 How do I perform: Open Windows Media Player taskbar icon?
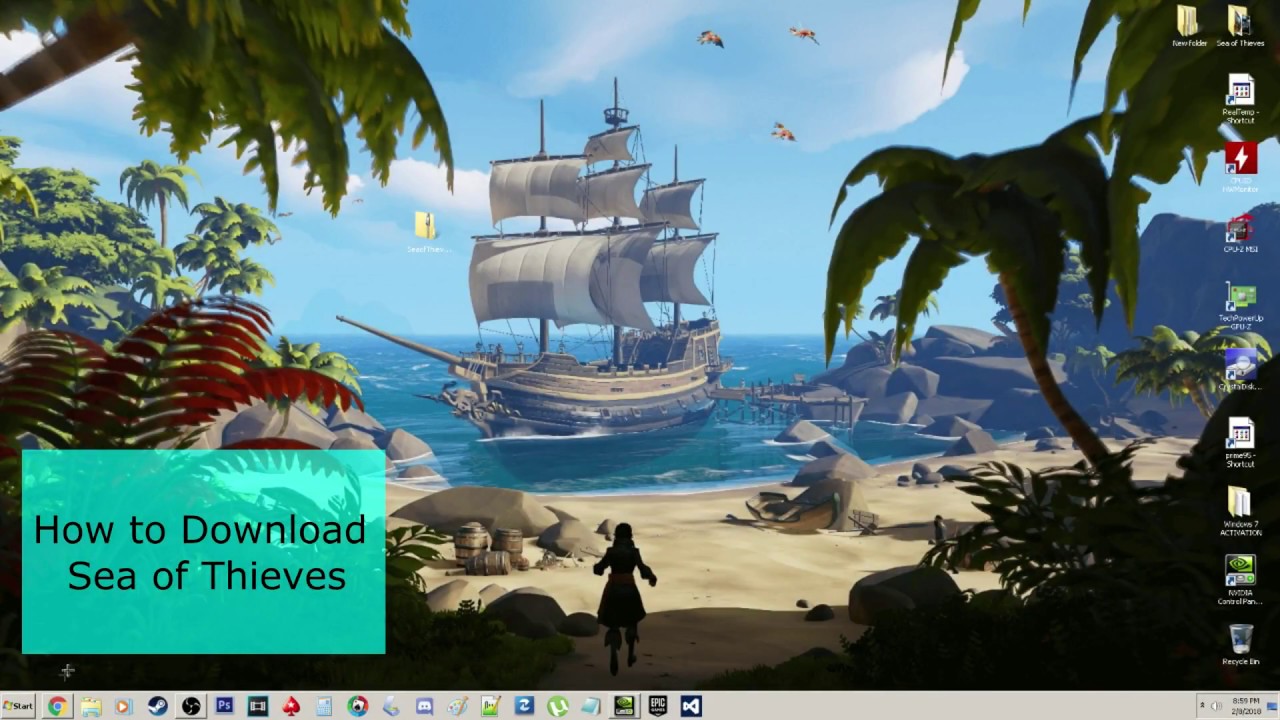click(x=123, y=706)
